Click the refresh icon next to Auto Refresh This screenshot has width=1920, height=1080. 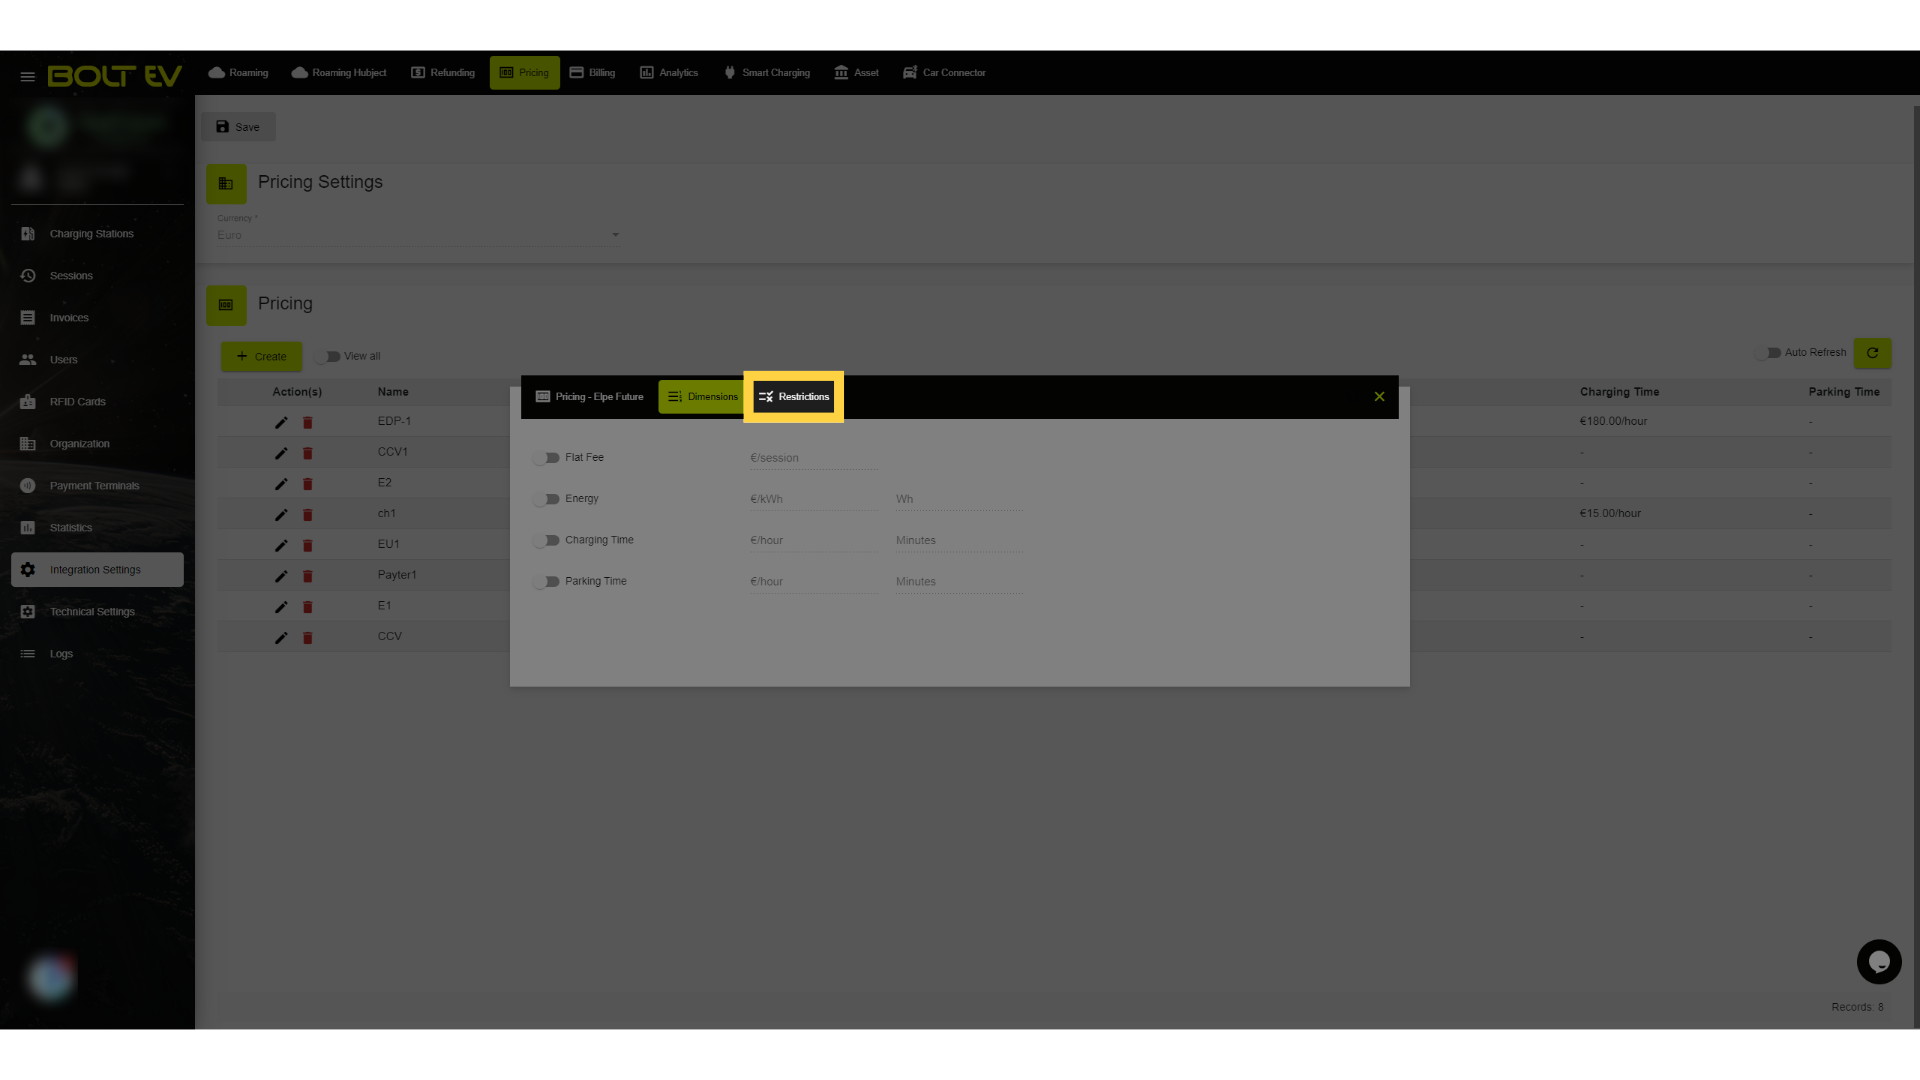click(x=1872, y=353)
